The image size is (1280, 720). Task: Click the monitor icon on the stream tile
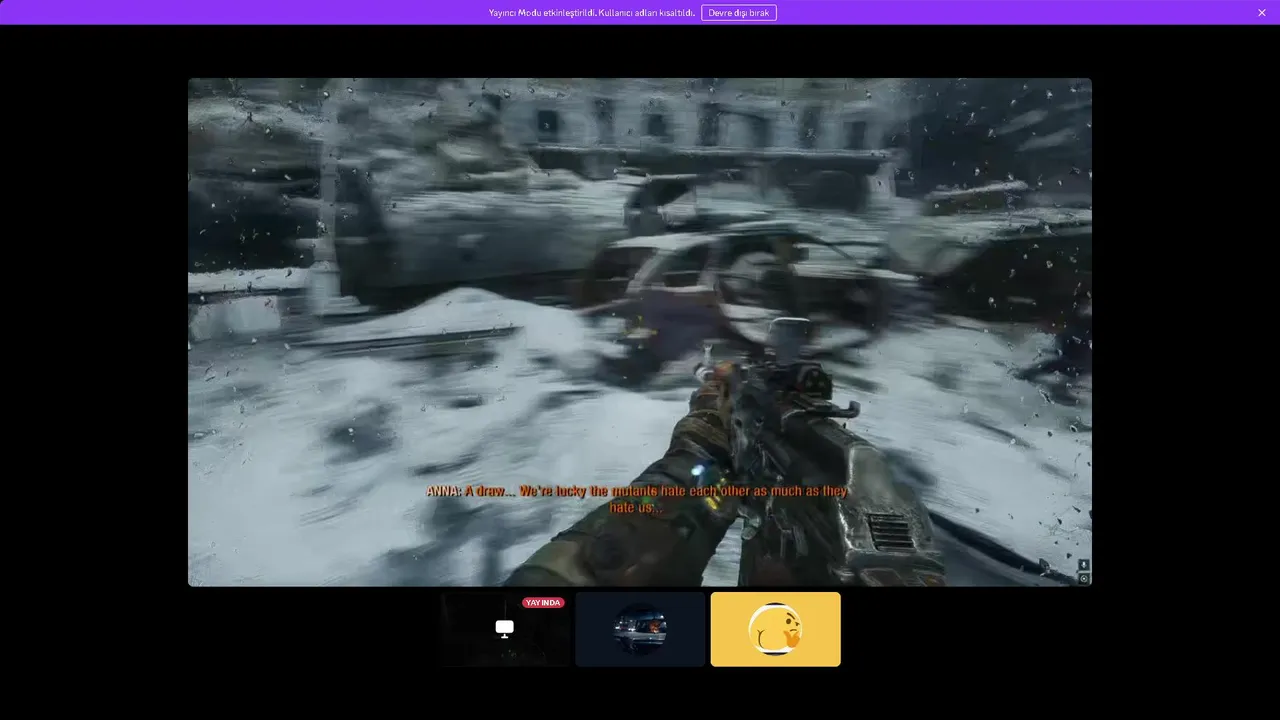pos(505,628)
